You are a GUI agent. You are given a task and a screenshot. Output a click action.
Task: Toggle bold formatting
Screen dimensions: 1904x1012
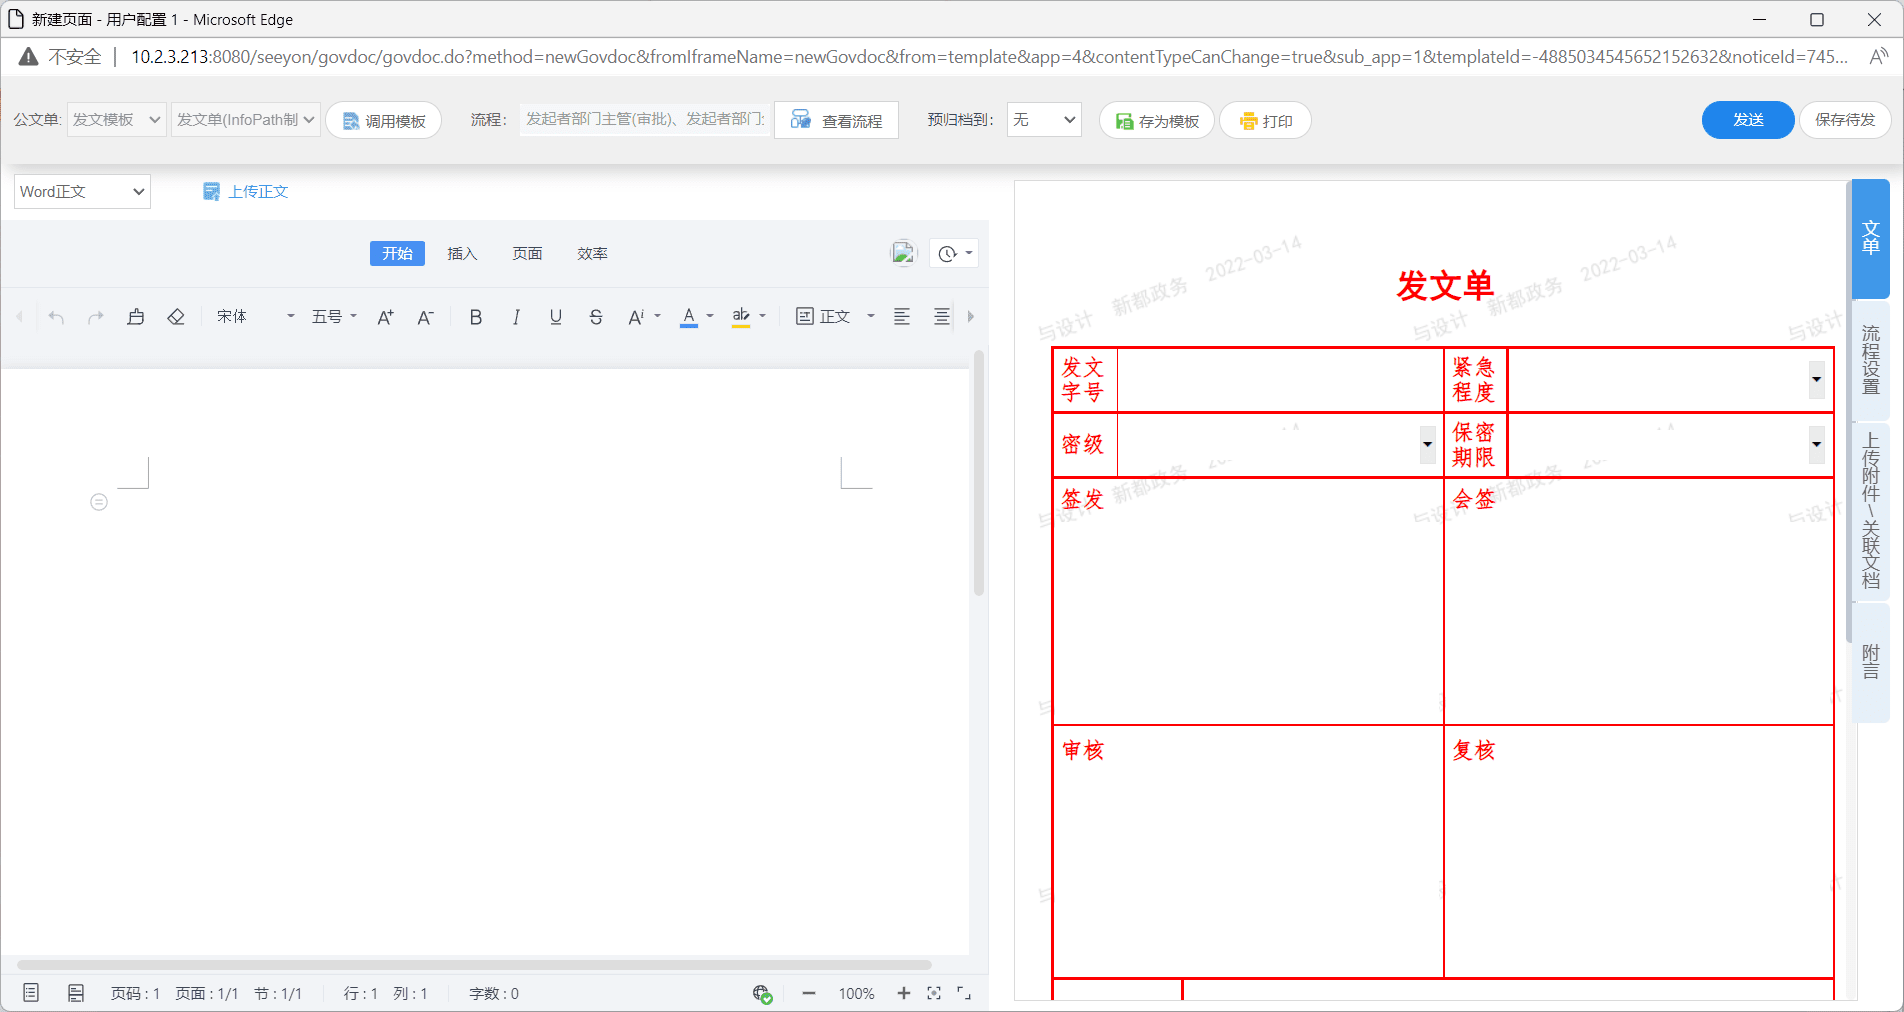pos(476,317)
